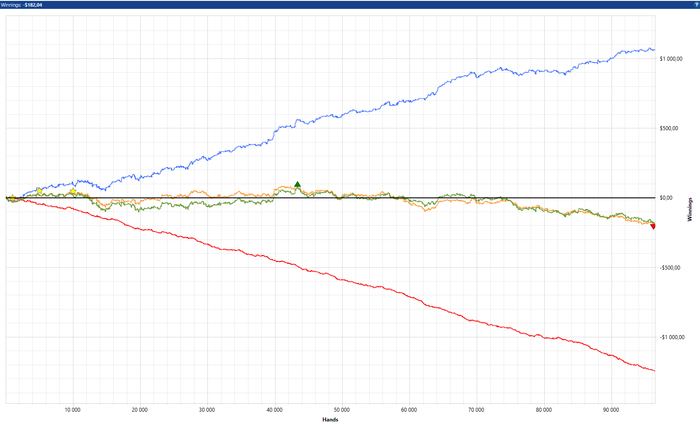Click the green triangle peak marker
Image resolution: width=700 pixels, height=425 pixels.
click(x=298, y=184)
